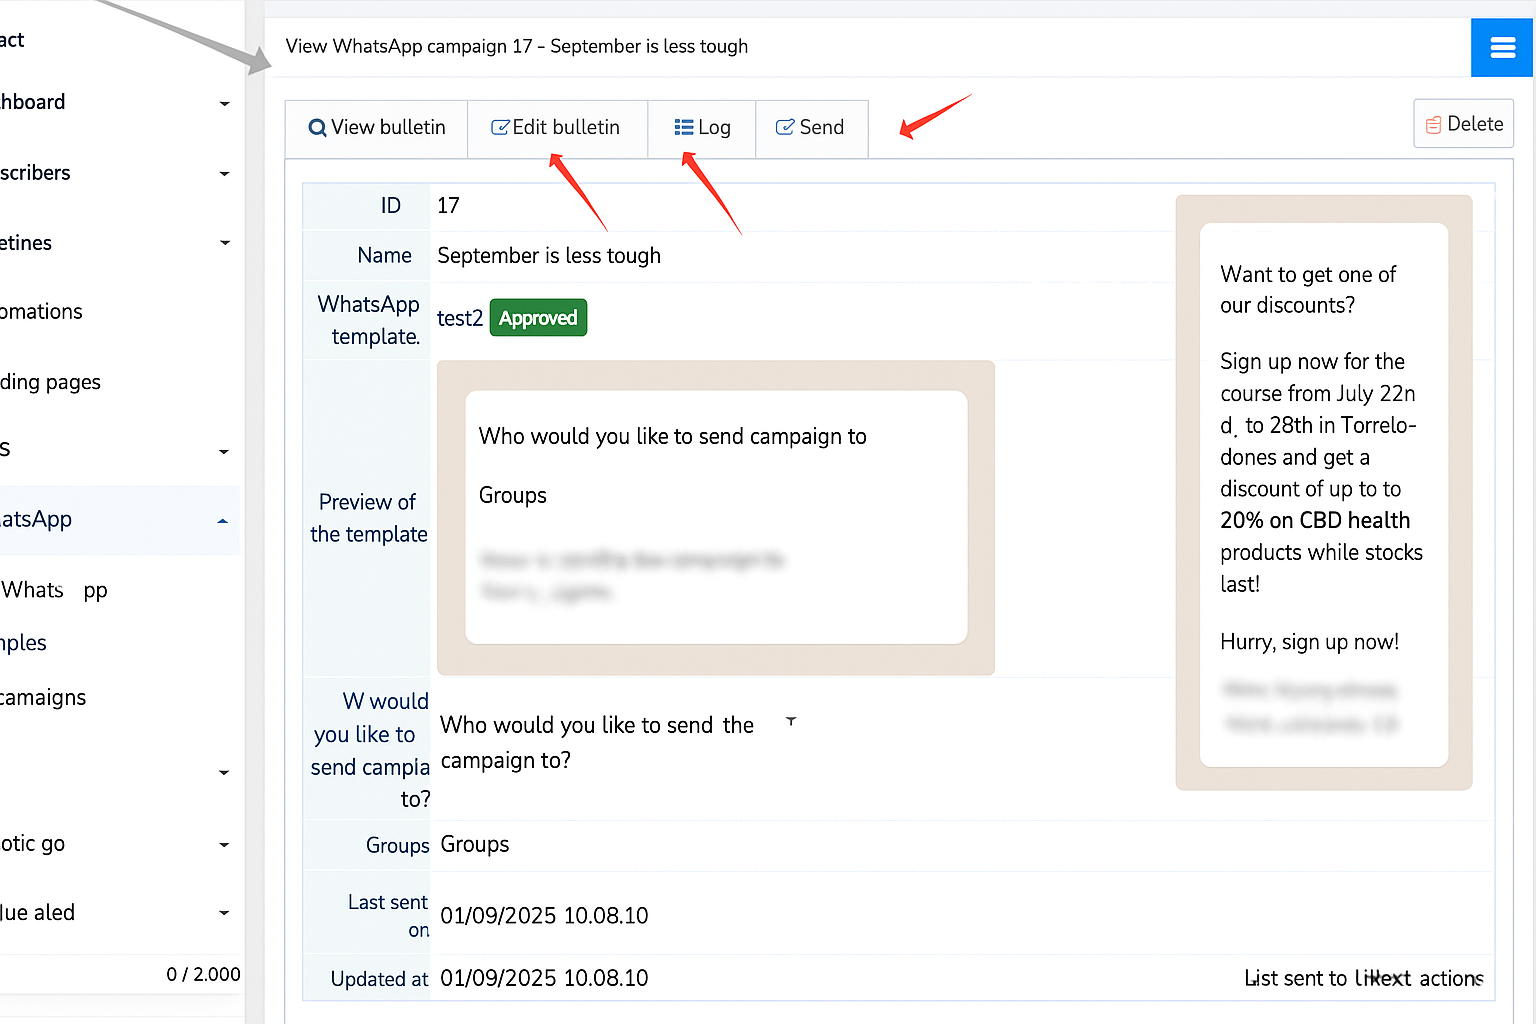Click the date in the Last sent on row
Image resolution: width=1536 pixels, height=1024 pixels.
click(x=544, y=916)
